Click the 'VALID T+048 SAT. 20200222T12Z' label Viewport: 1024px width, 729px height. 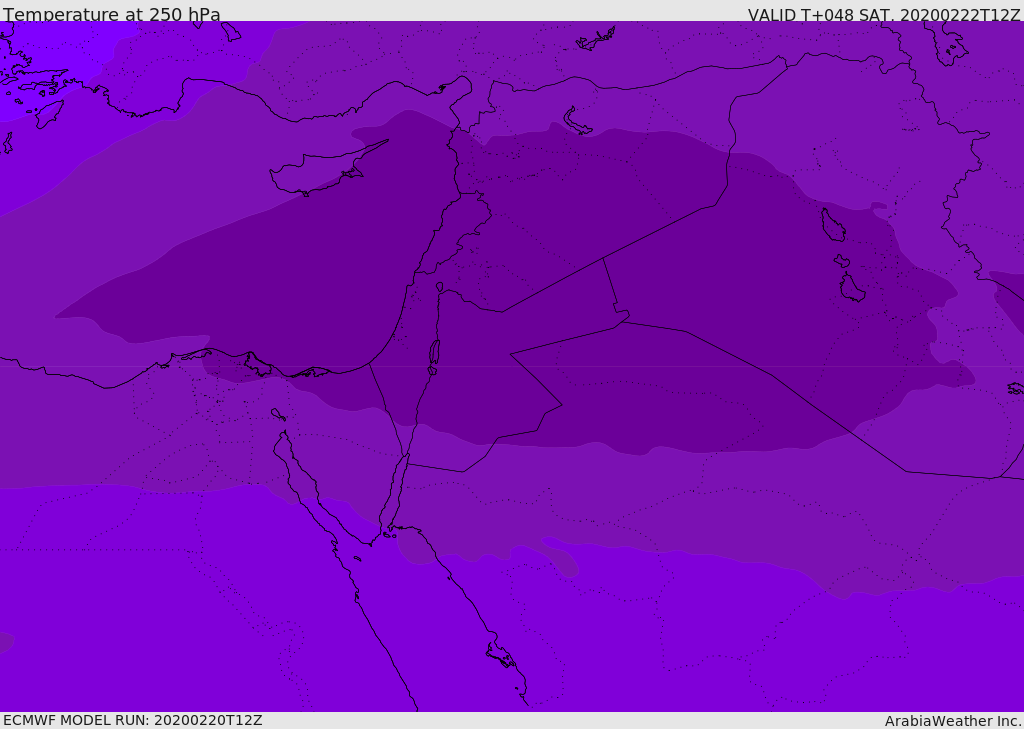[x=884, y=15]
